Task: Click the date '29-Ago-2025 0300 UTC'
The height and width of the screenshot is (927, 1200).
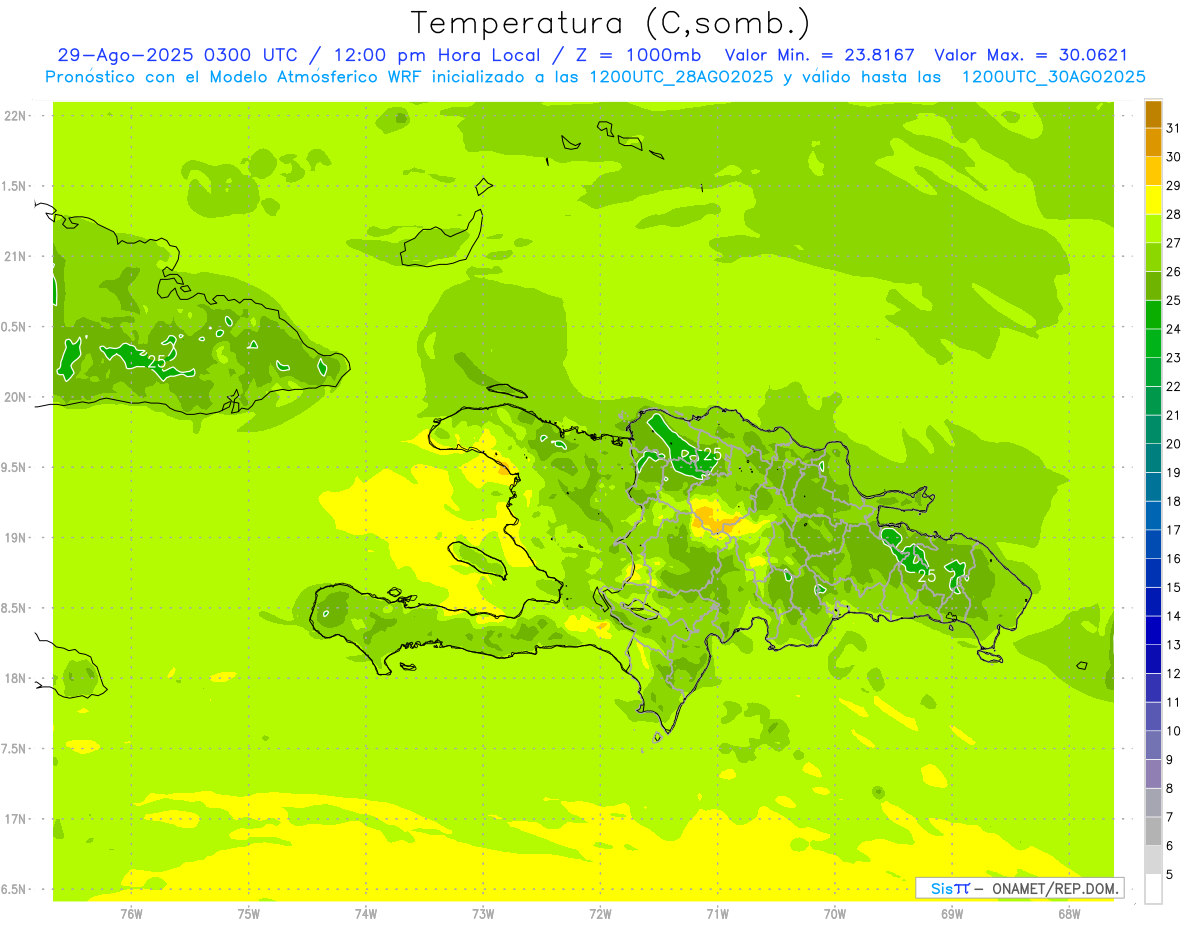Action: tap(177, 55)
